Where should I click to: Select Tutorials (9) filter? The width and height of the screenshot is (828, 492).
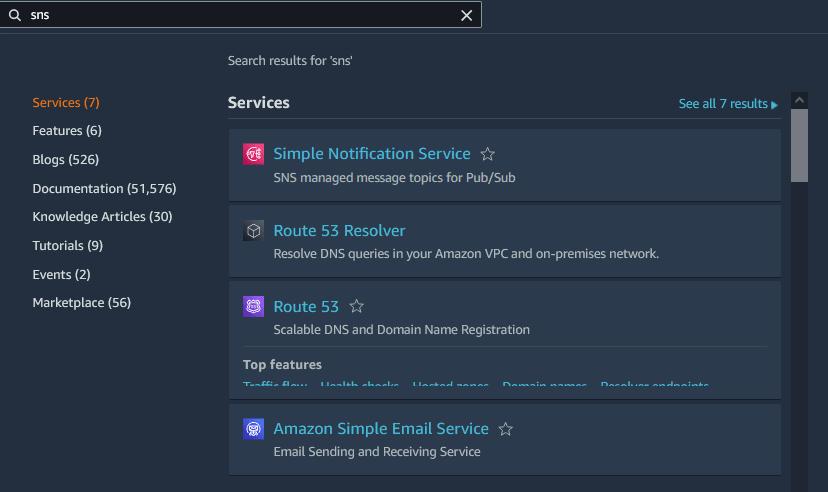tap(68, 245)
